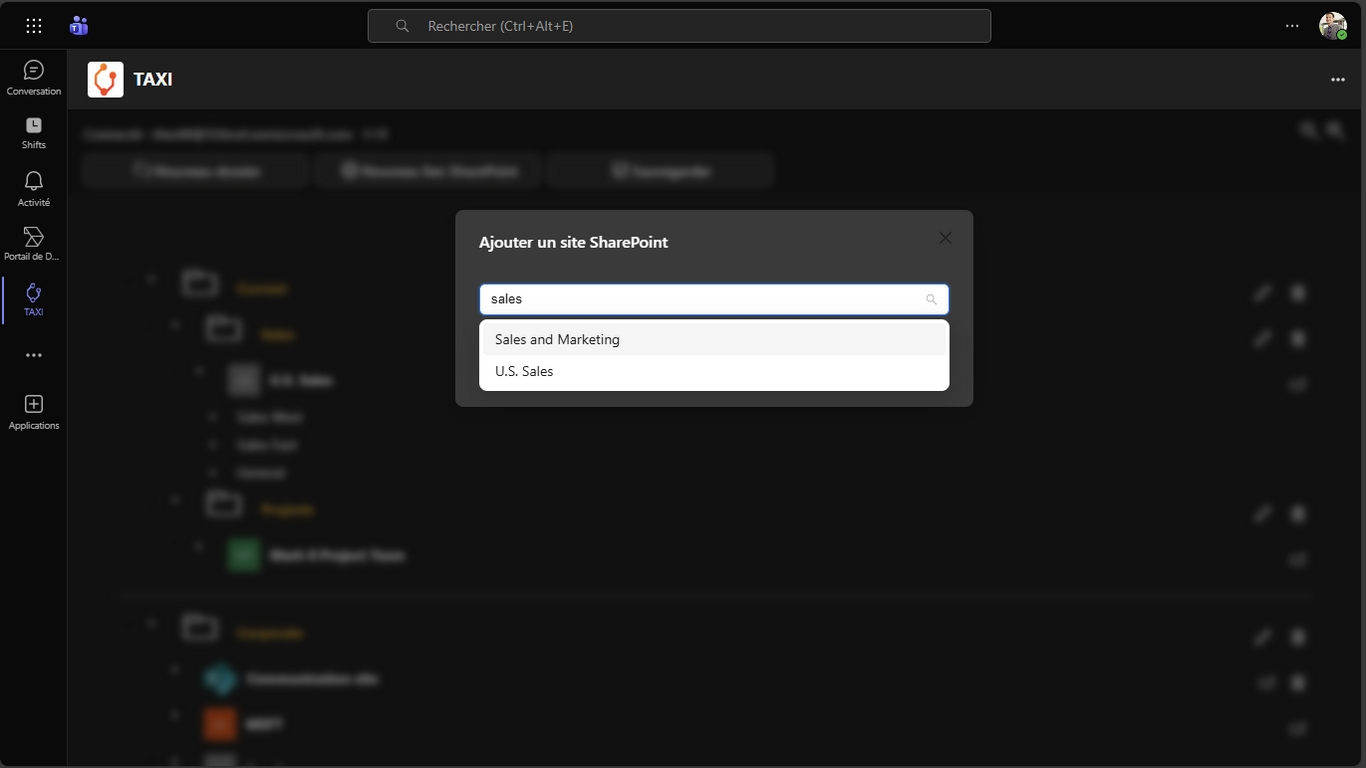Close the Ajouter un site SharePoint dialog
The height and width of the screenshot is (768, 1366).
[945, 238]
